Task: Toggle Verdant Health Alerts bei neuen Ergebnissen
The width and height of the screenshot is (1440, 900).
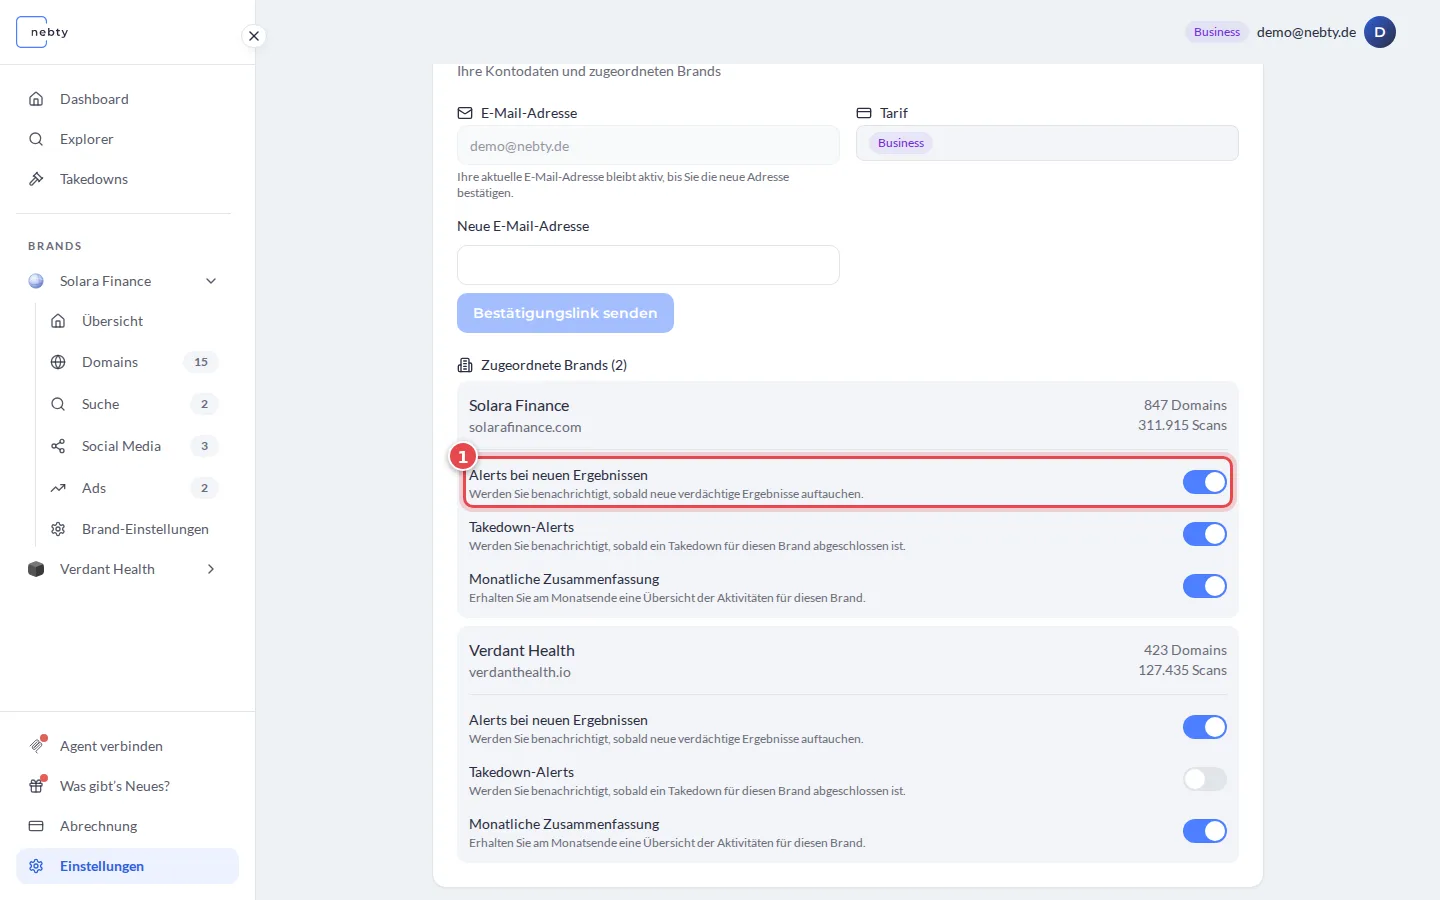Action: pyautogui.click(x=1204, y=727)
